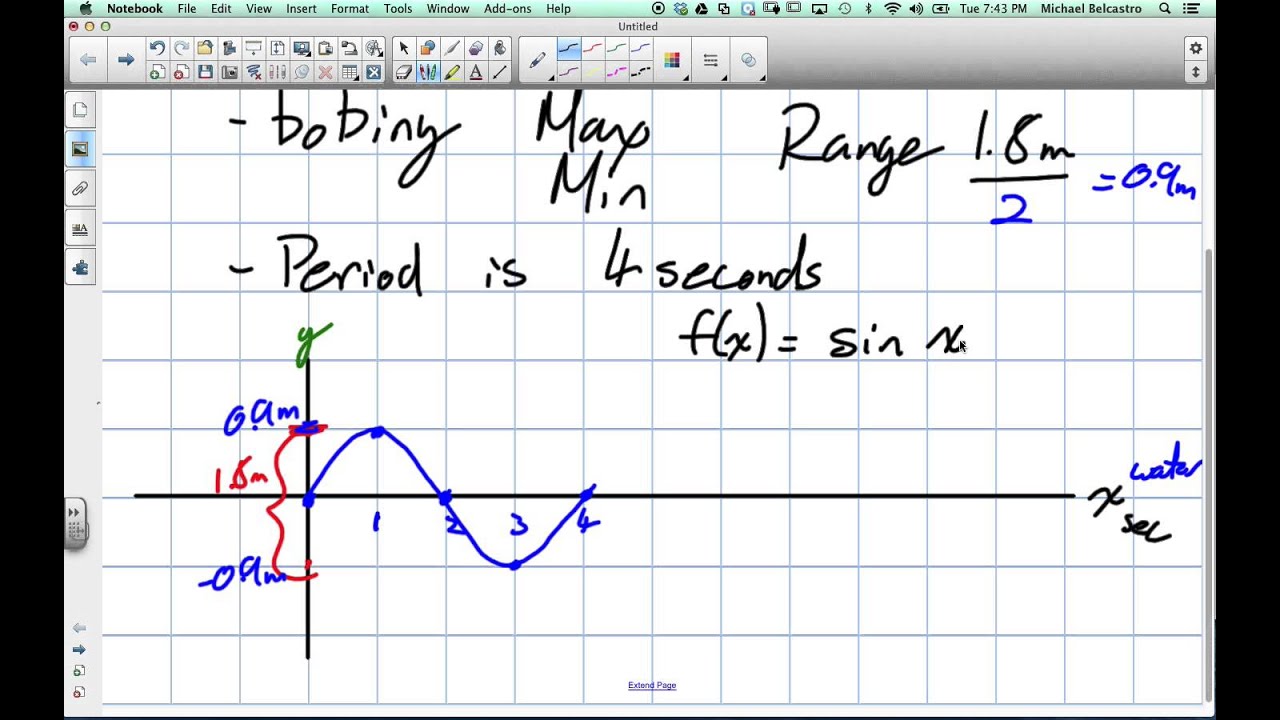The width and height of the screenshot is (1280, 720).
Task: Go to the next page using the forward arrow
Action: (x=125, y=60)
